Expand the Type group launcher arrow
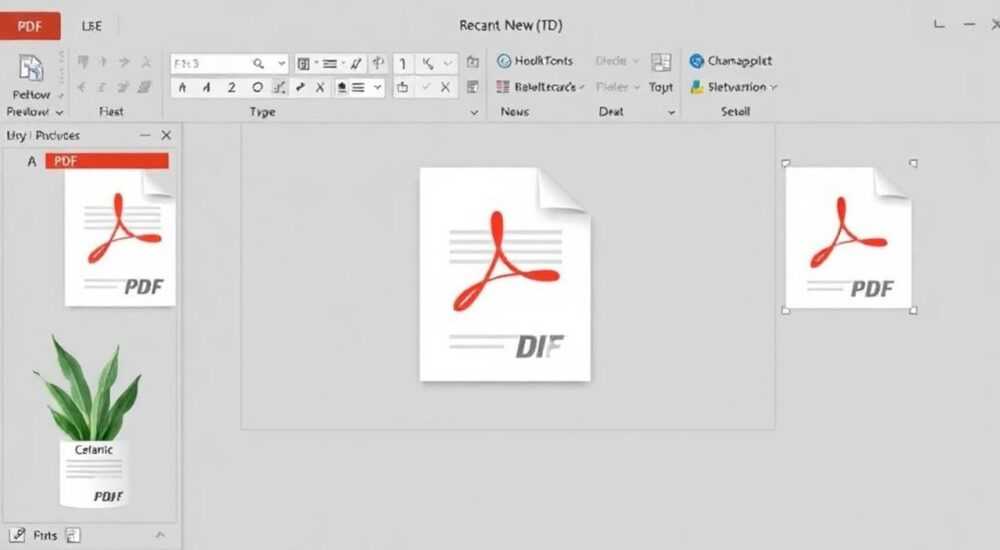 (x=474, y=113)
